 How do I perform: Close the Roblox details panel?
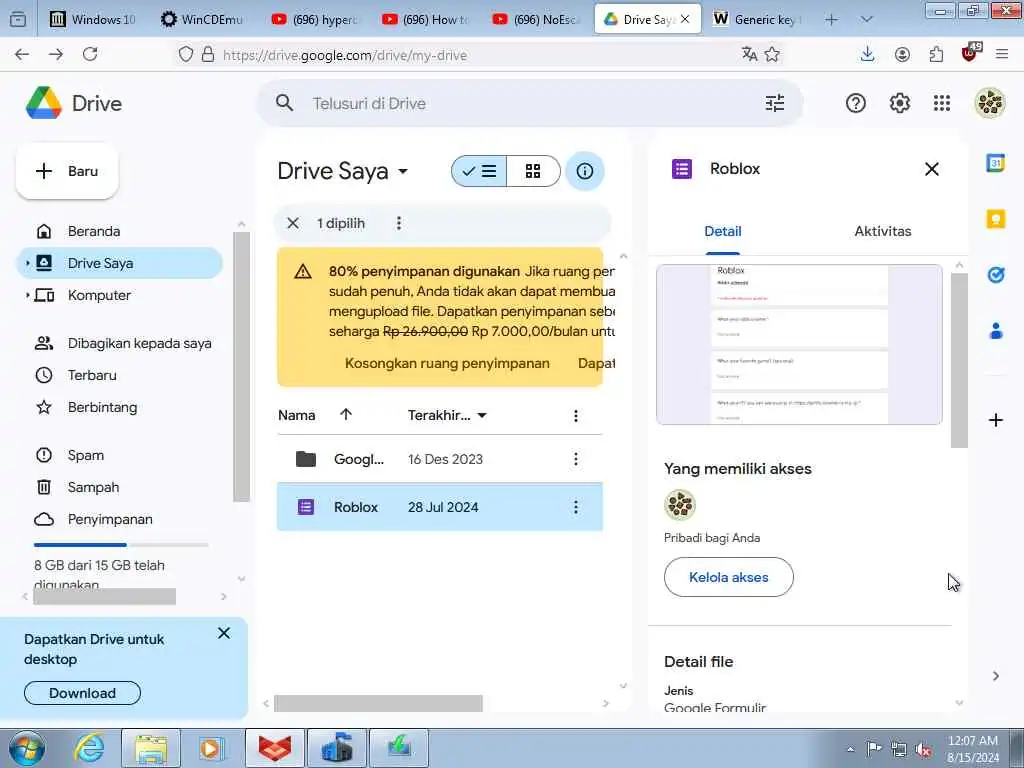(931, 169)
